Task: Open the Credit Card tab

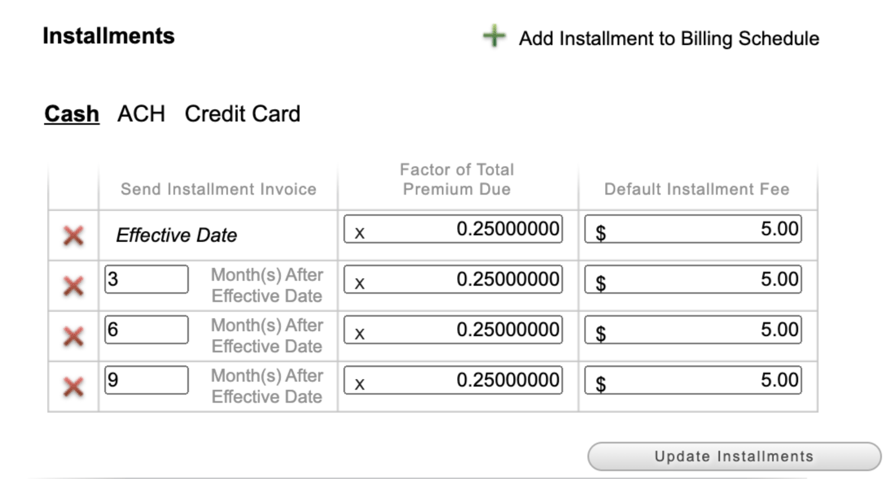Action: (242, 113)
